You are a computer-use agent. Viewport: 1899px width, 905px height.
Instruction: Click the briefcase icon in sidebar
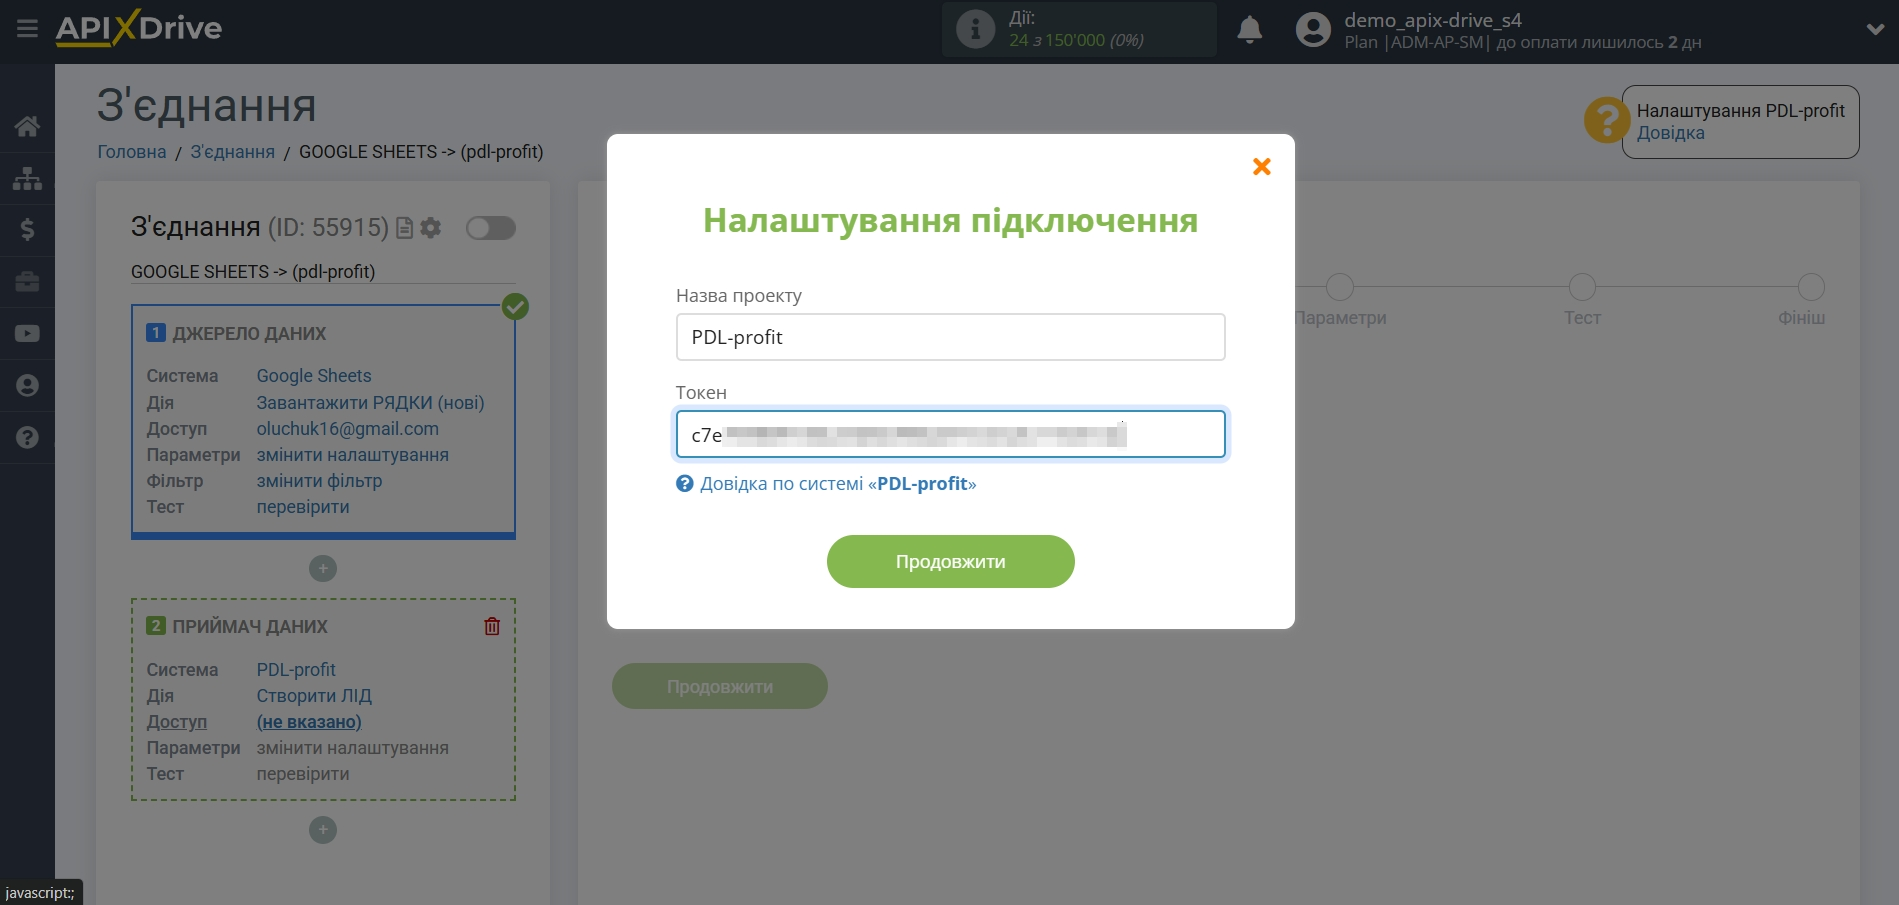point(27,282)
